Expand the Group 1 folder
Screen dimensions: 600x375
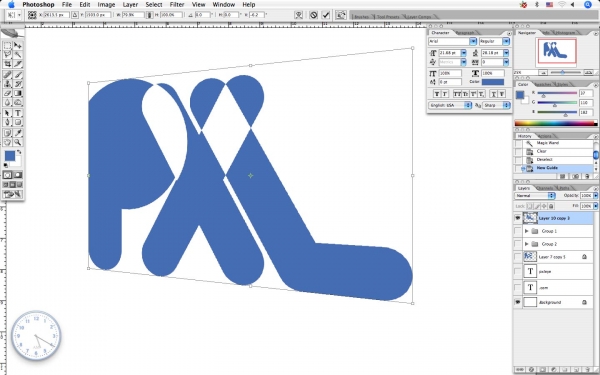tap(527, 231)
